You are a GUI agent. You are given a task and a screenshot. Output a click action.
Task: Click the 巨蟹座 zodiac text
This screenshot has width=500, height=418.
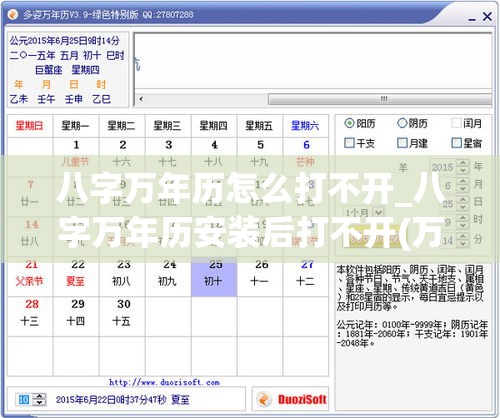tap(49, 70)
